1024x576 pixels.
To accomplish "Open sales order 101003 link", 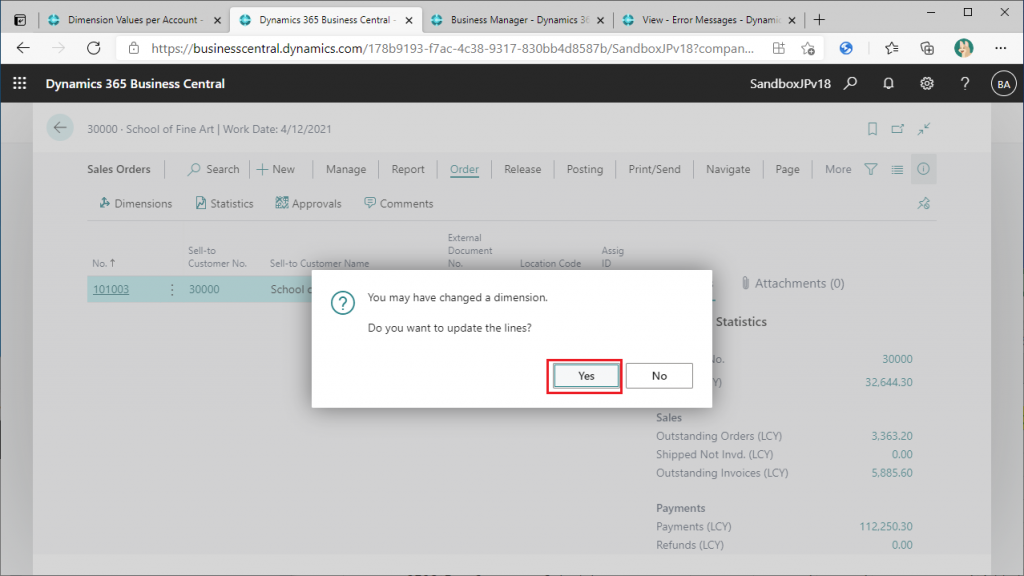I will (111, 289).
